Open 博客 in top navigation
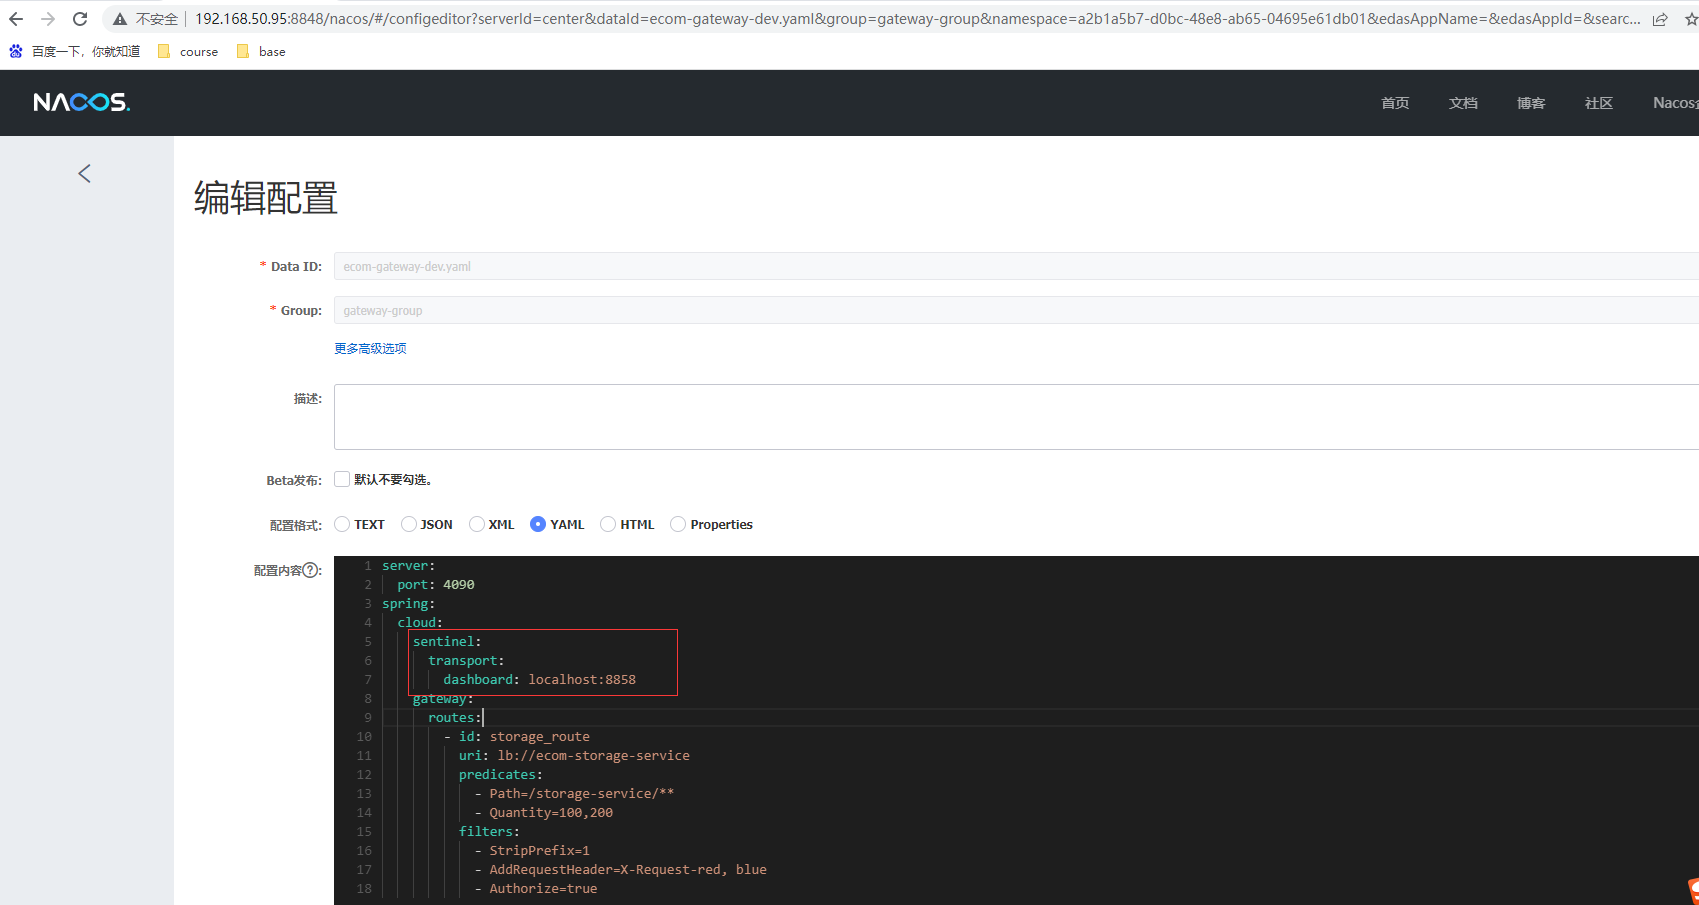Image resolution: width=1699 pixels, height=905 pixels. tap(1531, 103)
